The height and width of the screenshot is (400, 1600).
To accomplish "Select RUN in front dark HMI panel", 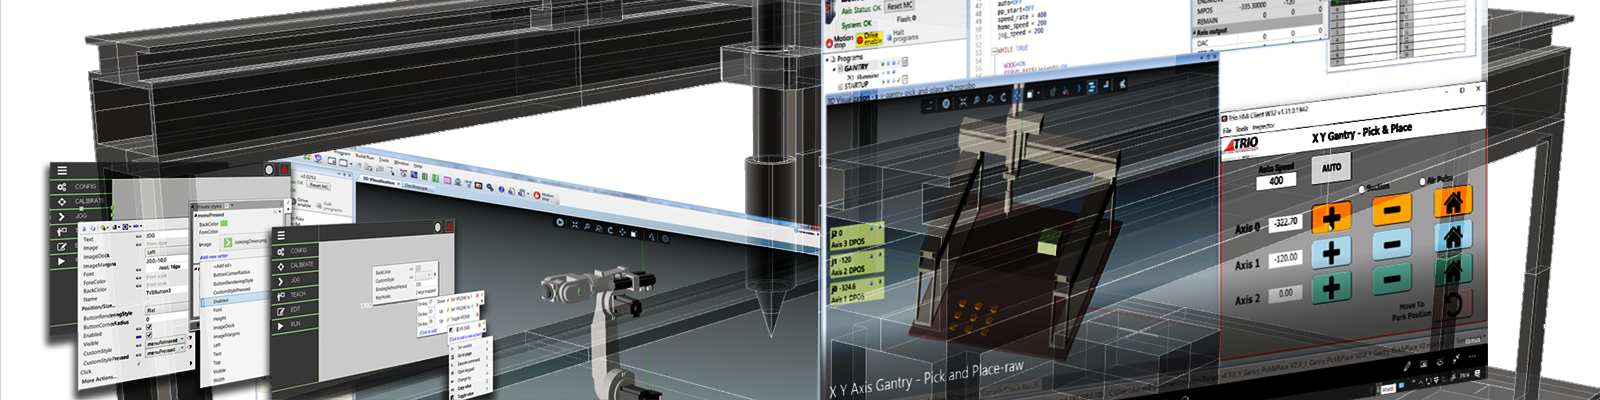I will click(x=294, y=324).
